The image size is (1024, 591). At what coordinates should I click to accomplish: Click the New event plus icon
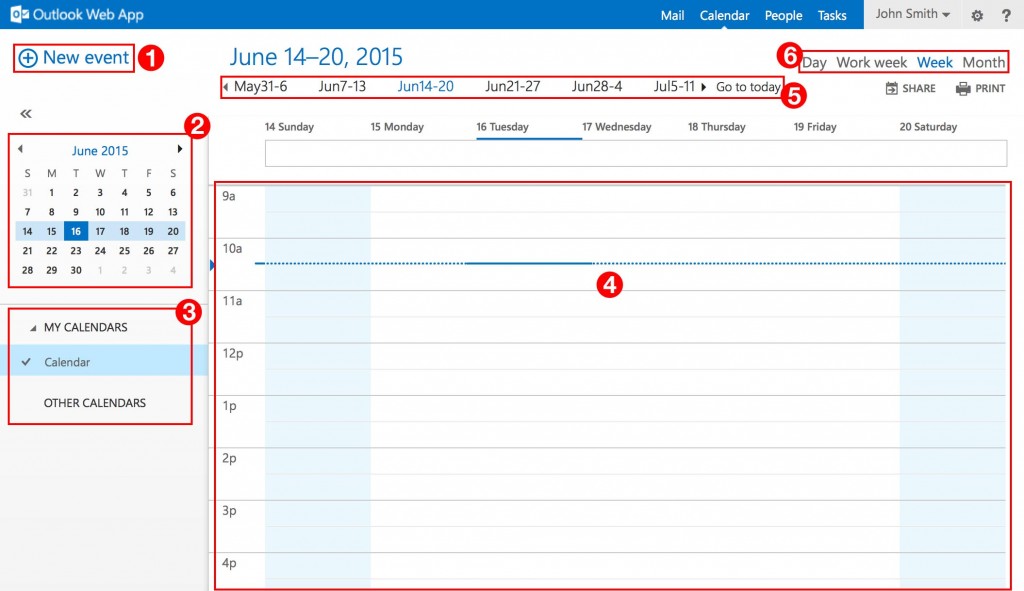click(28, 58)
